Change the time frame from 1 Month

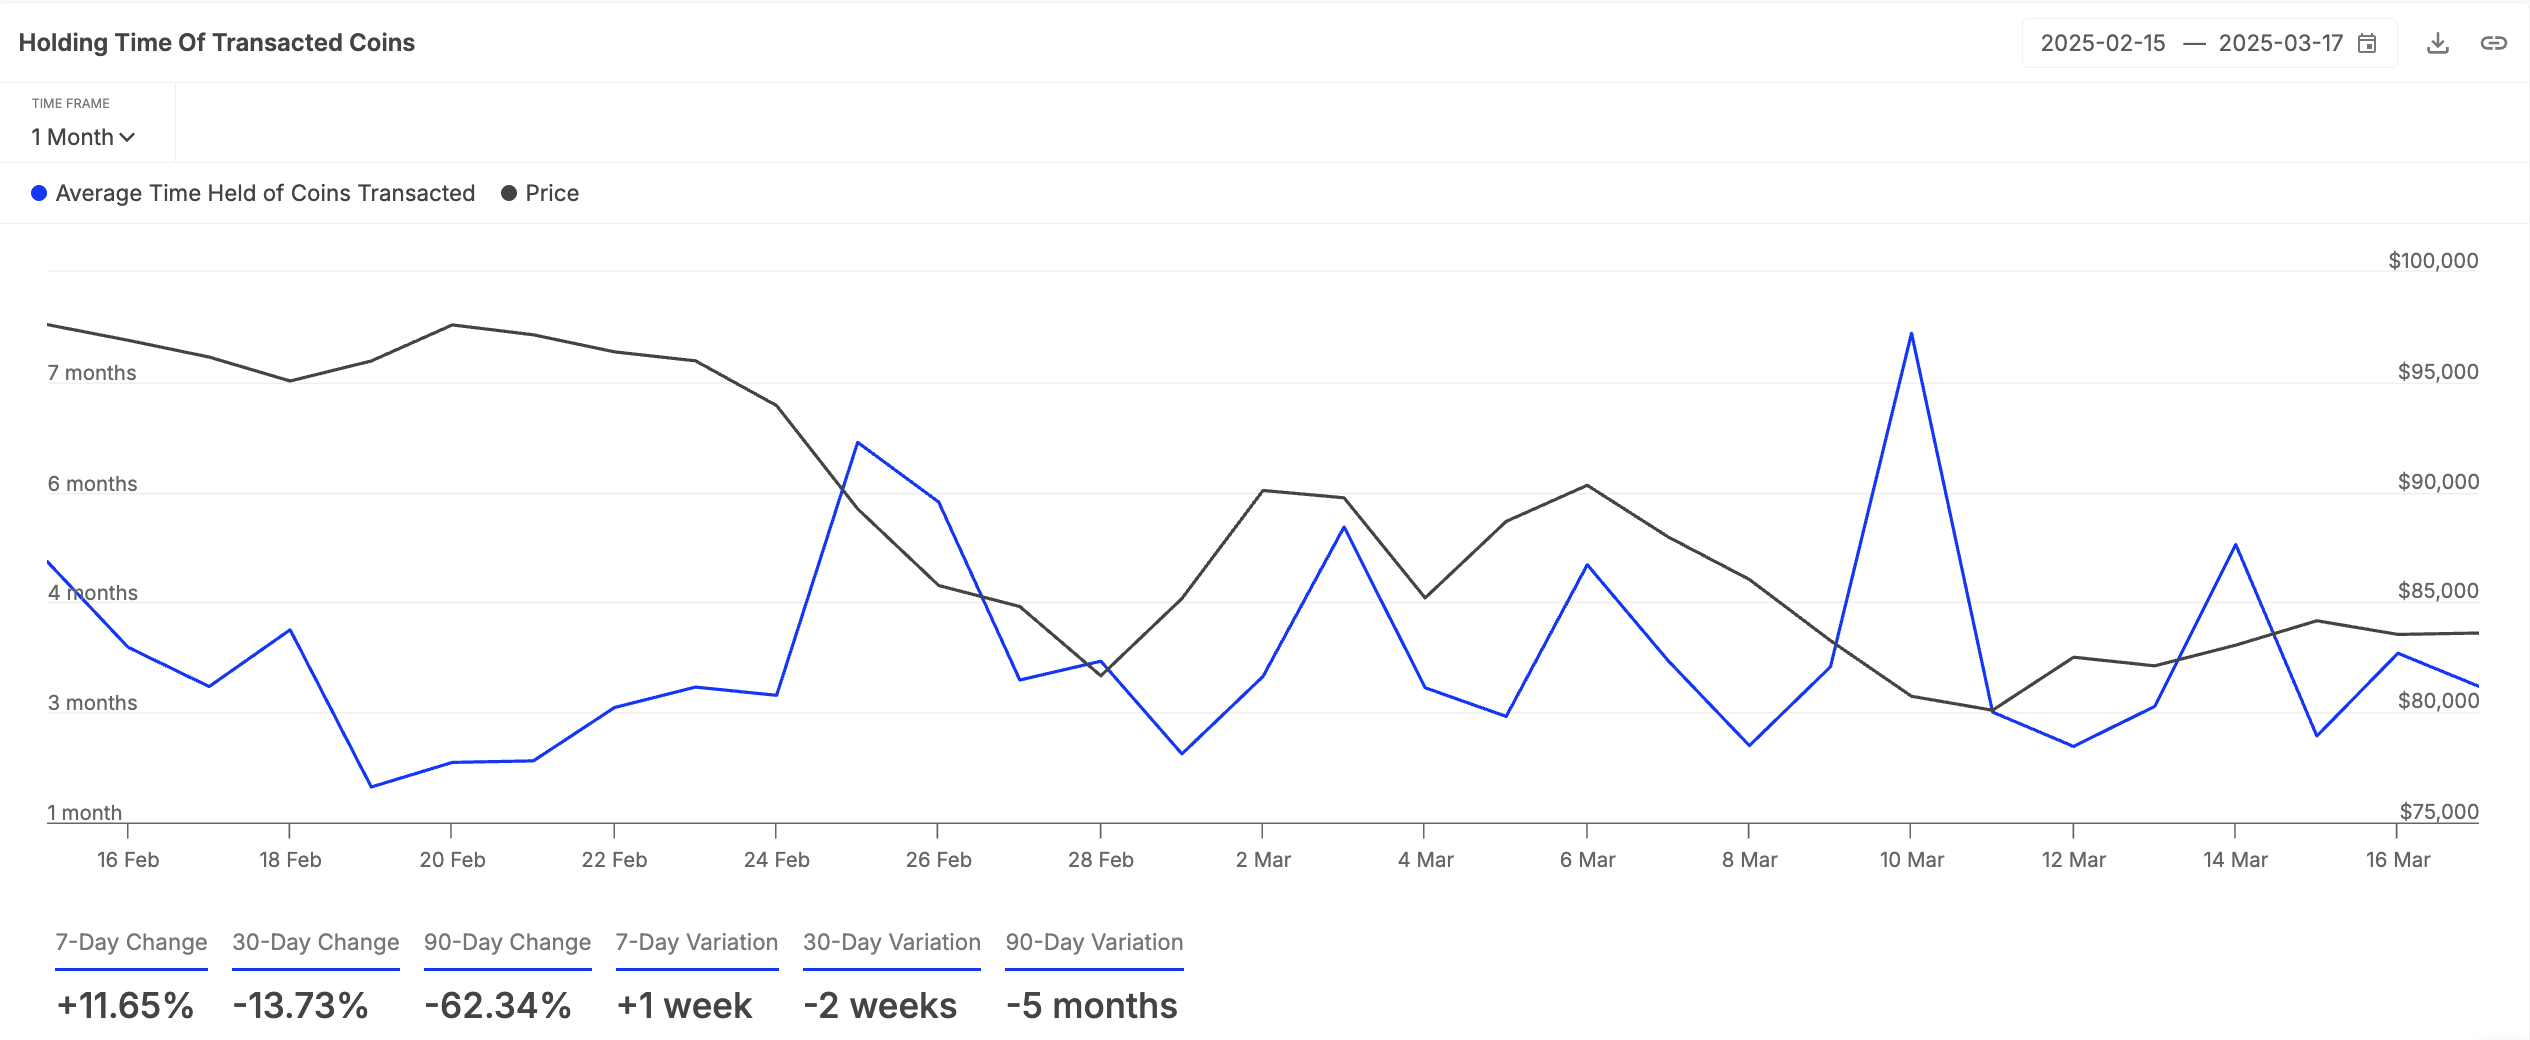pos(82,137)
